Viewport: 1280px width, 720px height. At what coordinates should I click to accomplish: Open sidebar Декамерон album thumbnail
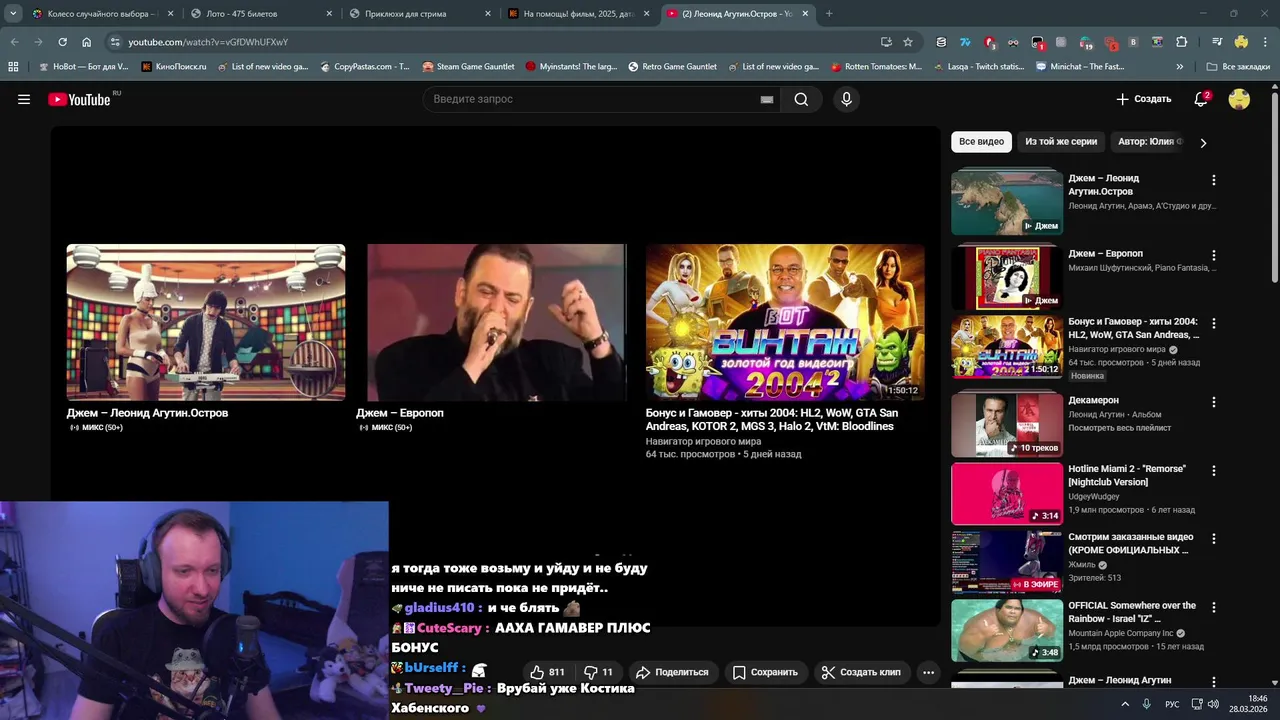tap(1007, 425)
